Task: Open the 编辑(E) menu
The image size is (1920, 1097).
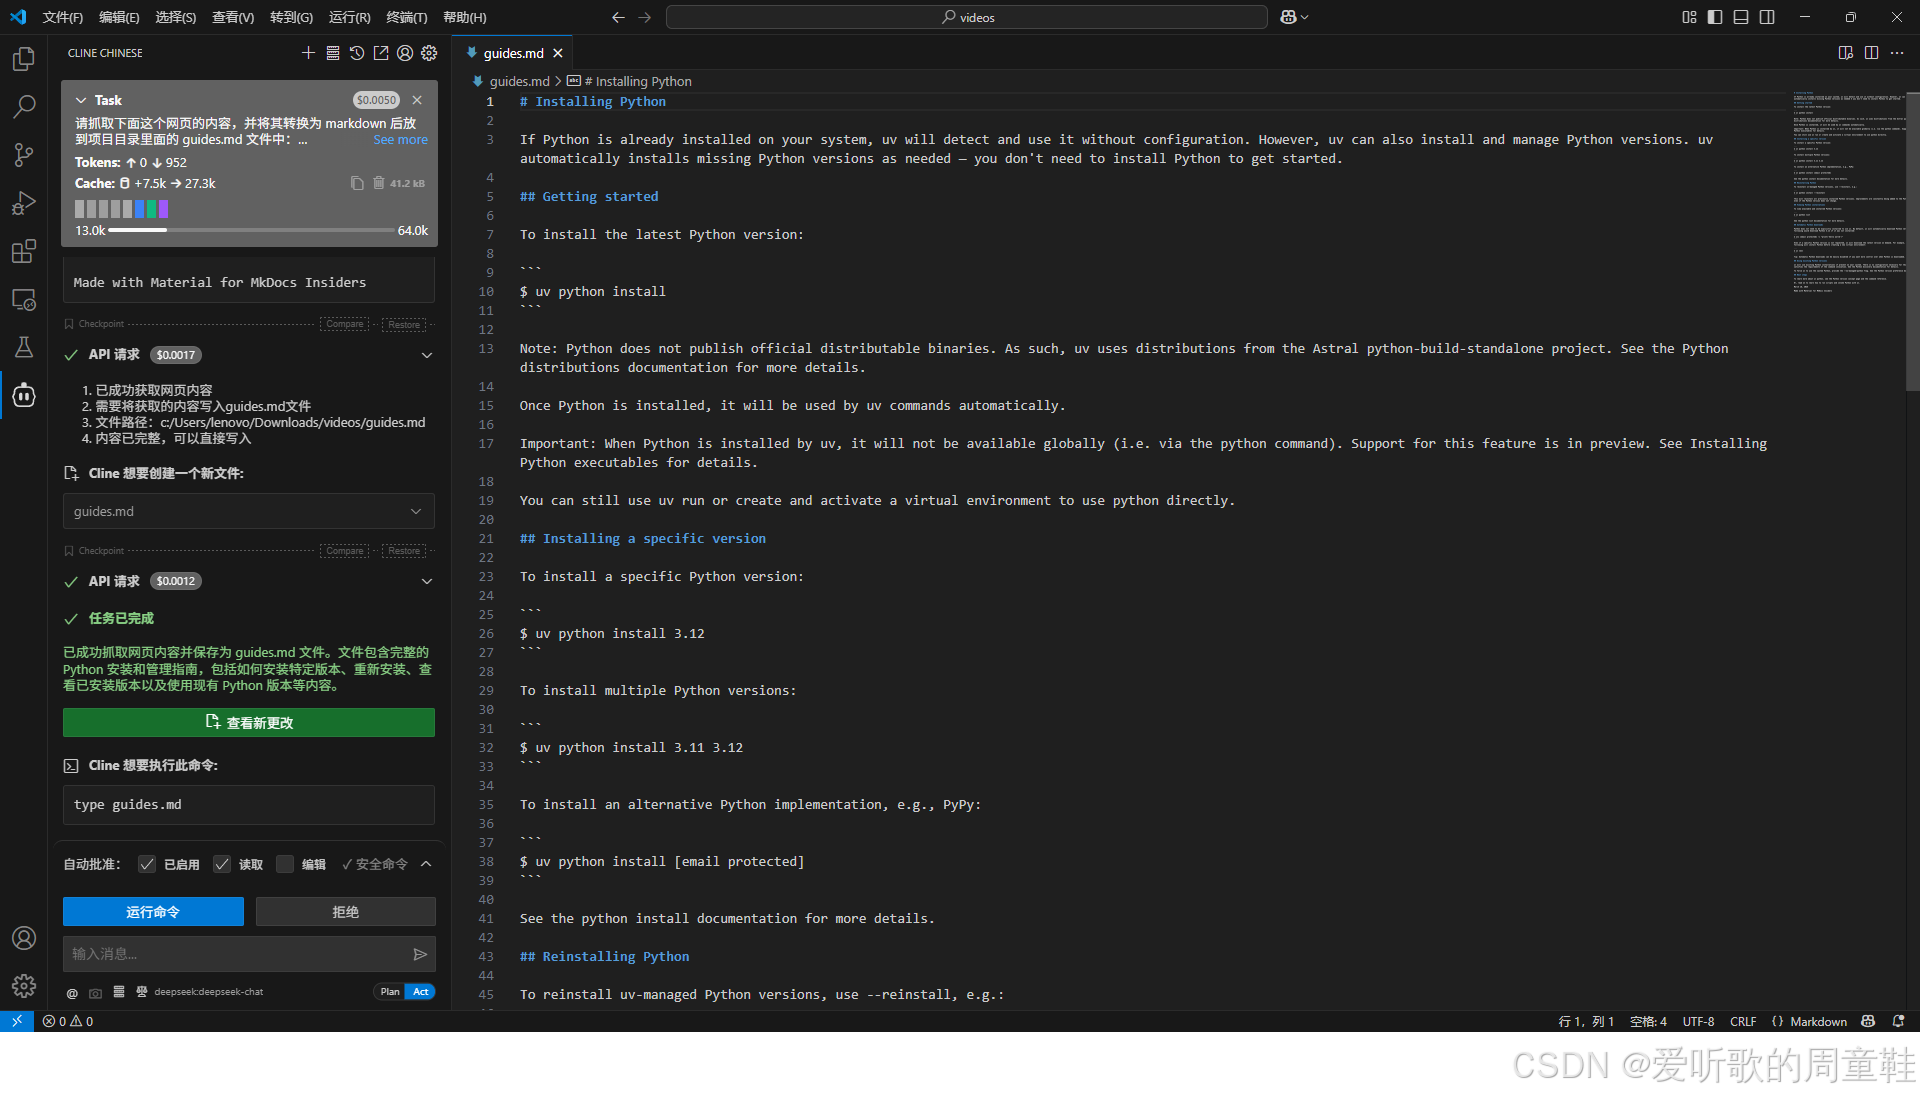Action: pyautogui.click(x=119, y=17)
